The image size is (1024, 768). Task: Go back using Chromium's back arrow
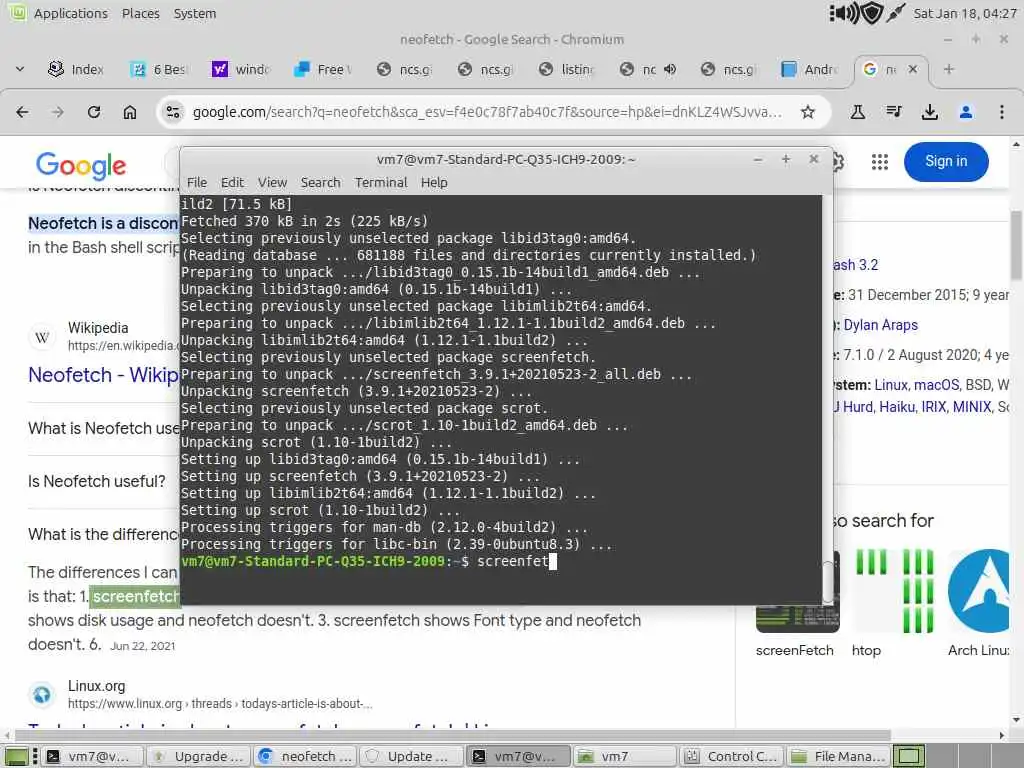22,112
